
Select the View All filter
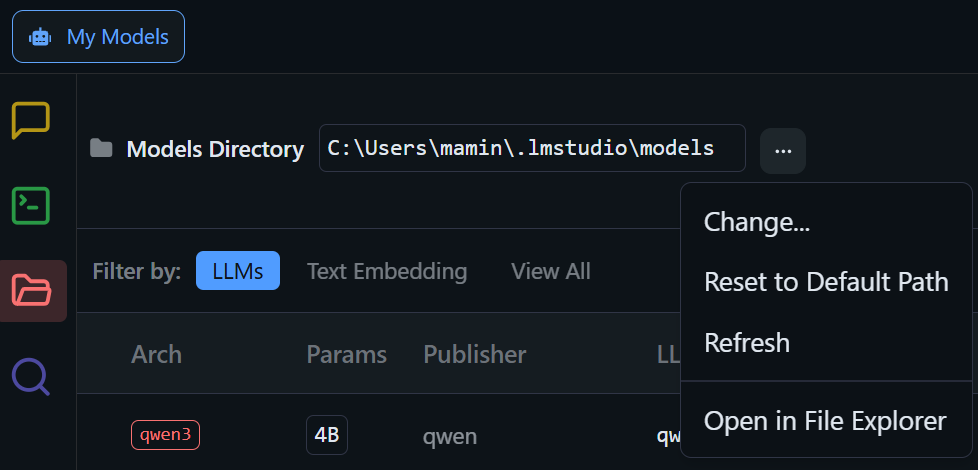pos(551,271)
